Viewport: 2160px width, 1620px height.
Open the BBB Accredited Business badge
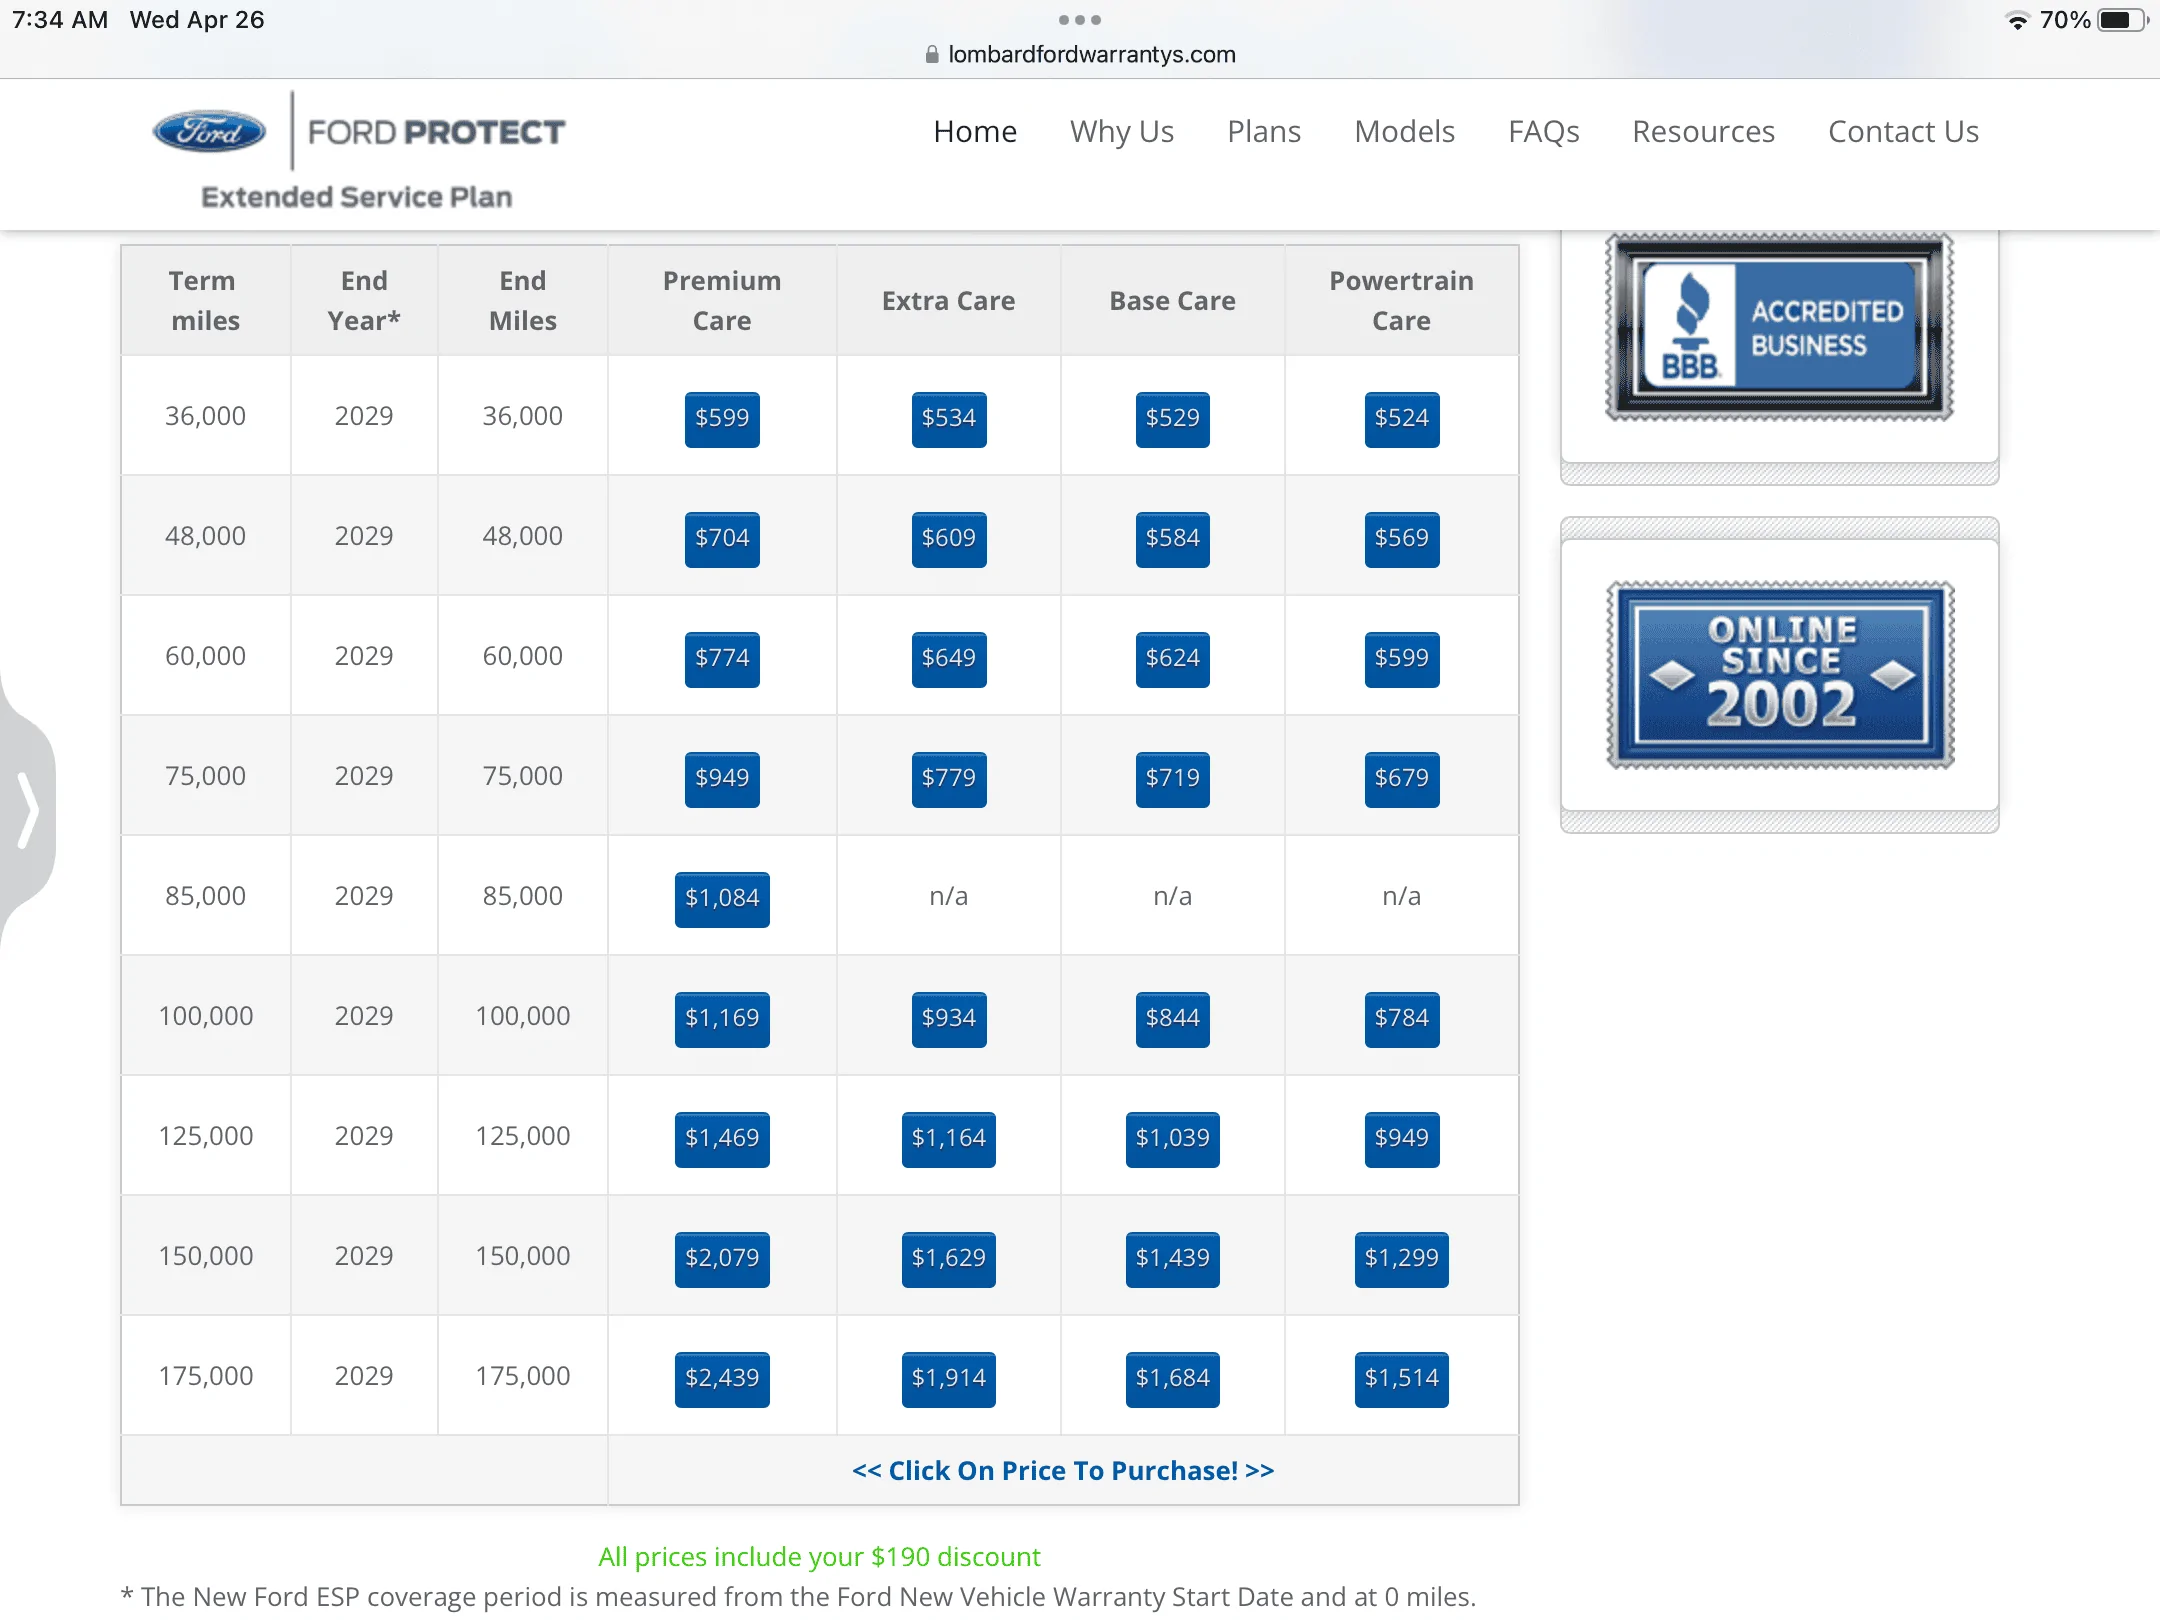pos(1779,327)
